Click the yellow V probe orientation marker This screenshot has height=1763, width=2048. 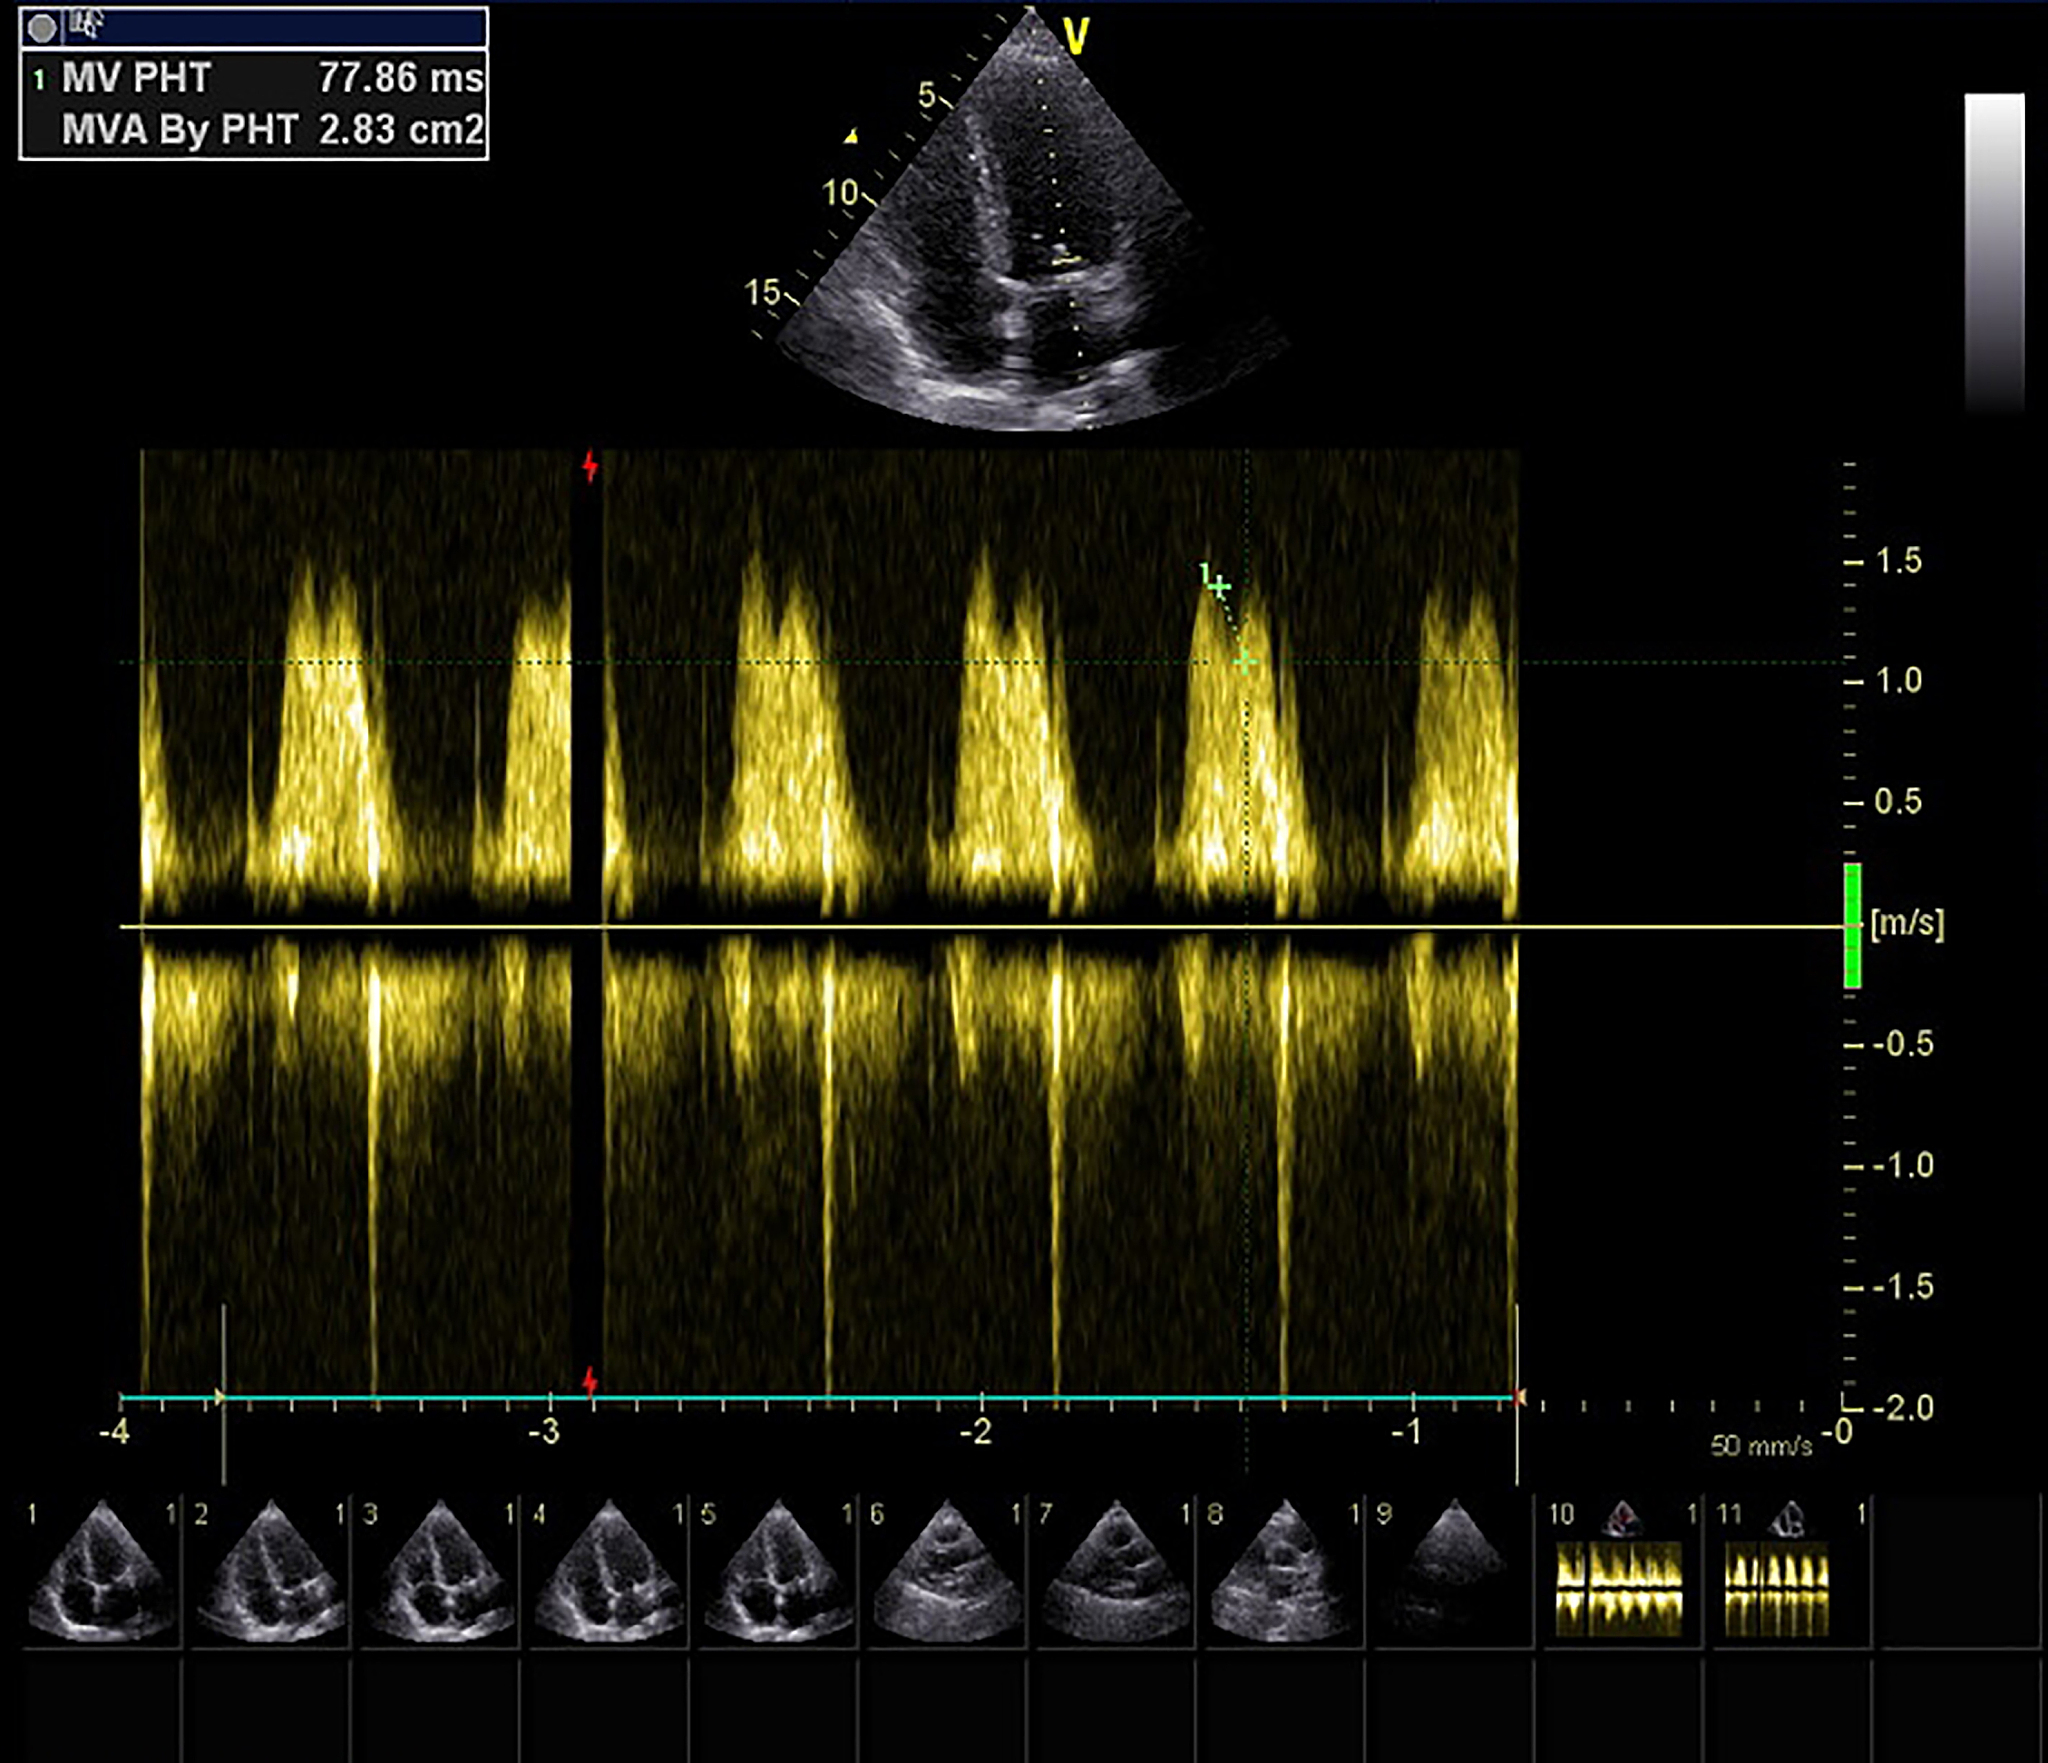(1076, 37)
